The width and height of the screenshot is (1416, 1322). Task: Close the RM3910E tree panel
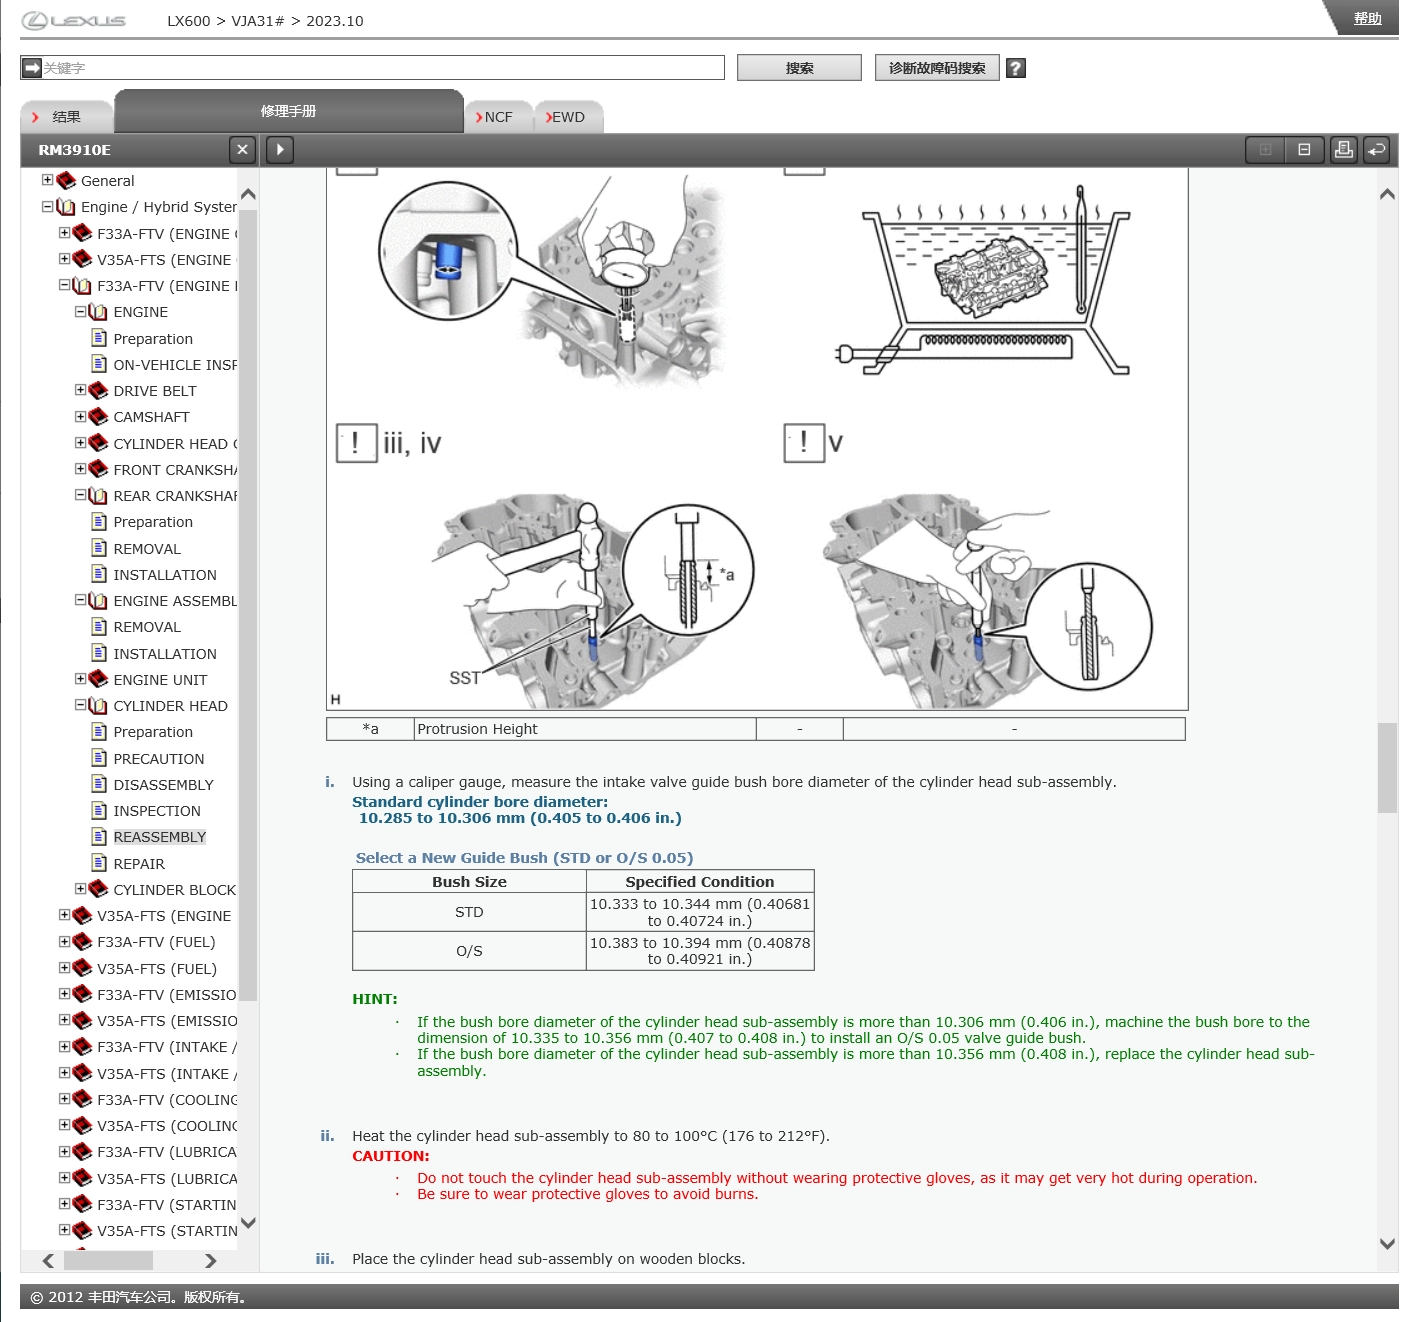pos(242,150)
